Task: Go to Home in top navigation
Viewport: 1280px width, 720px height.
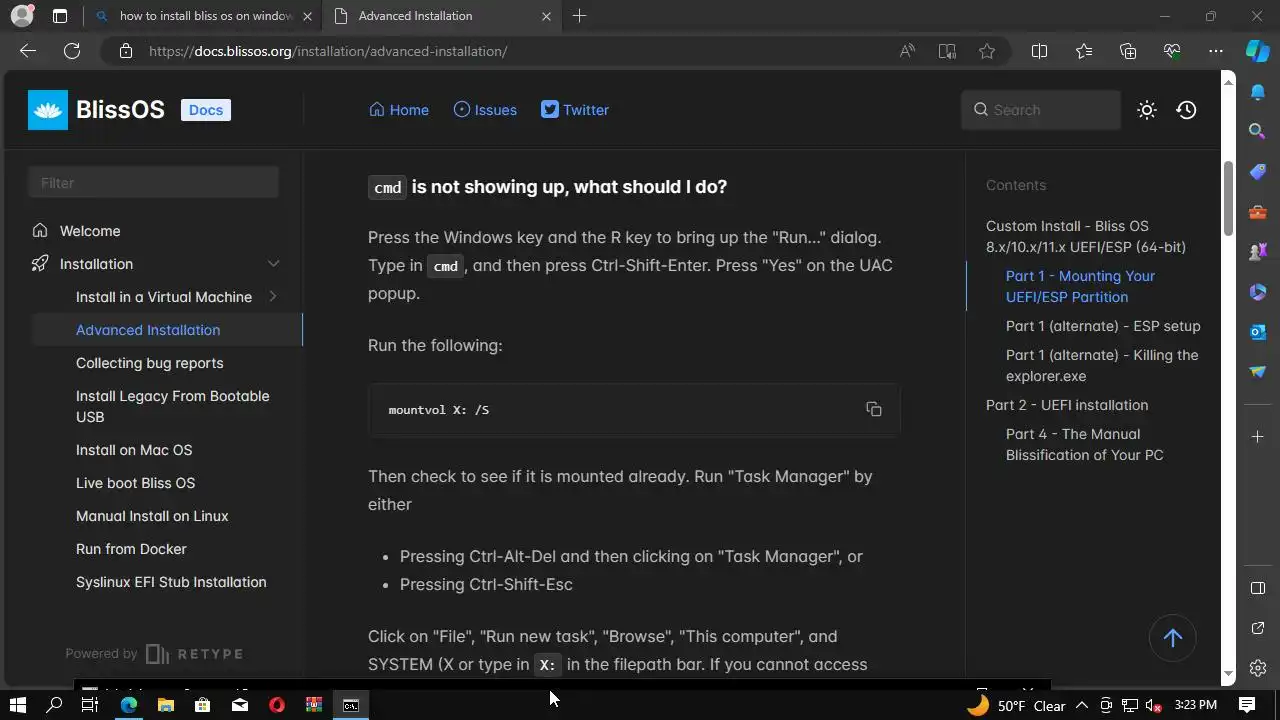Action: tap(399, 110)
